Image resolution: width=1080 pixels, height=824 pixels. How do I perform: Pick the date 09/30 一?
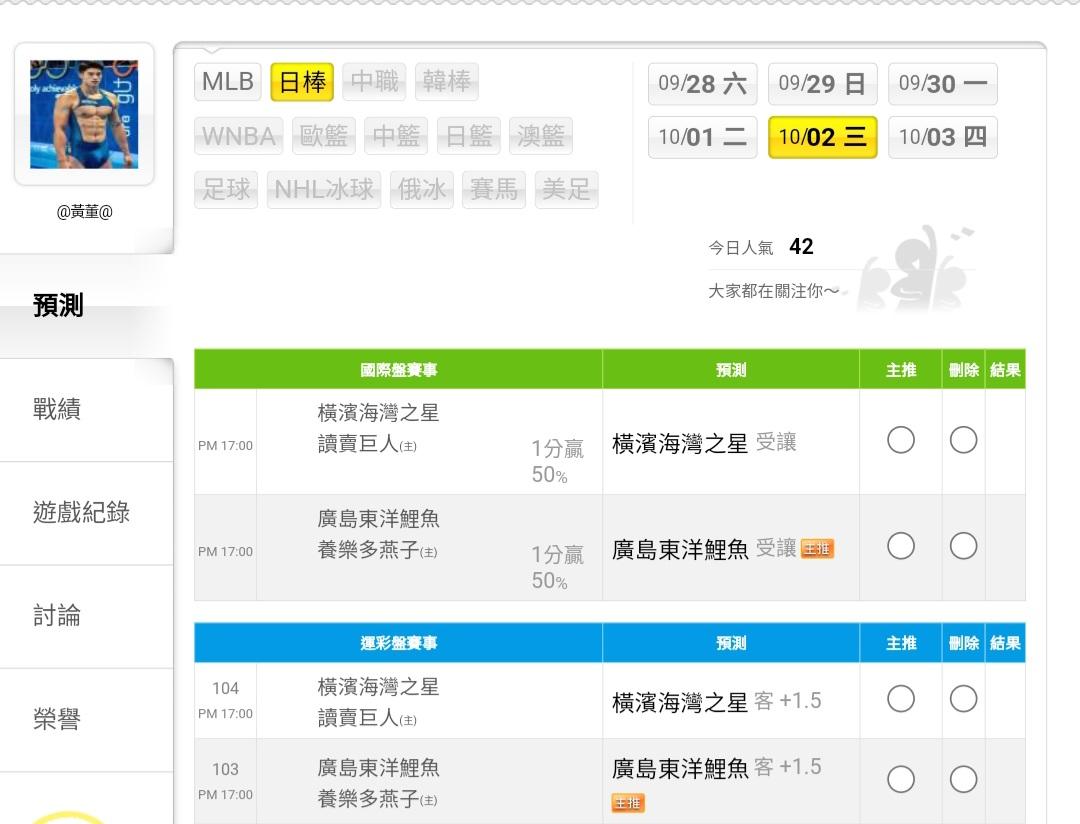pos(943,84)
